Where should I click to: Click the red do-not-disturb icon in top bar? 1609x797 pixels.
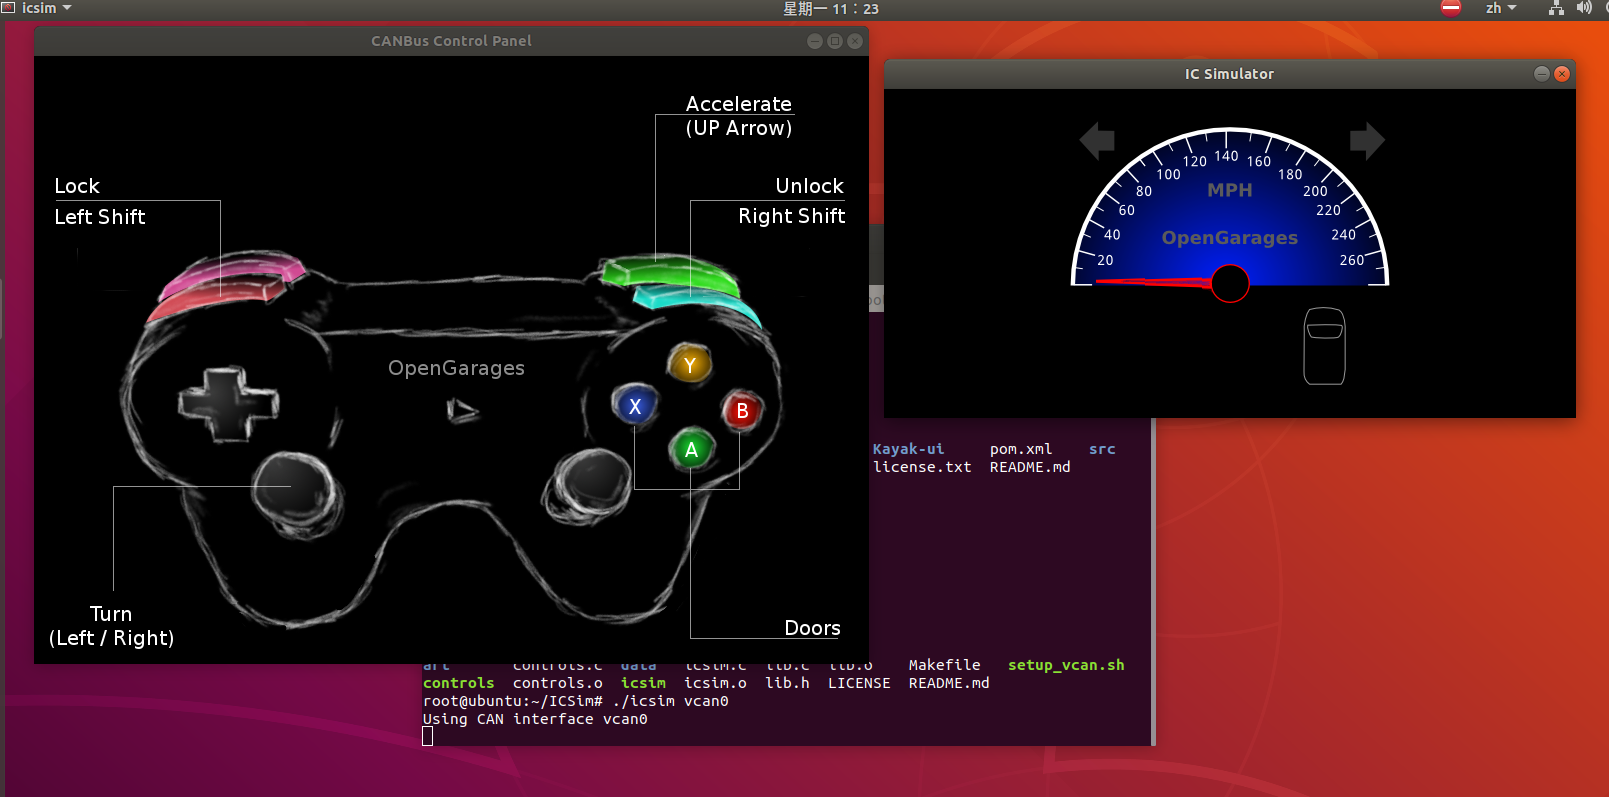(1451, 8)
